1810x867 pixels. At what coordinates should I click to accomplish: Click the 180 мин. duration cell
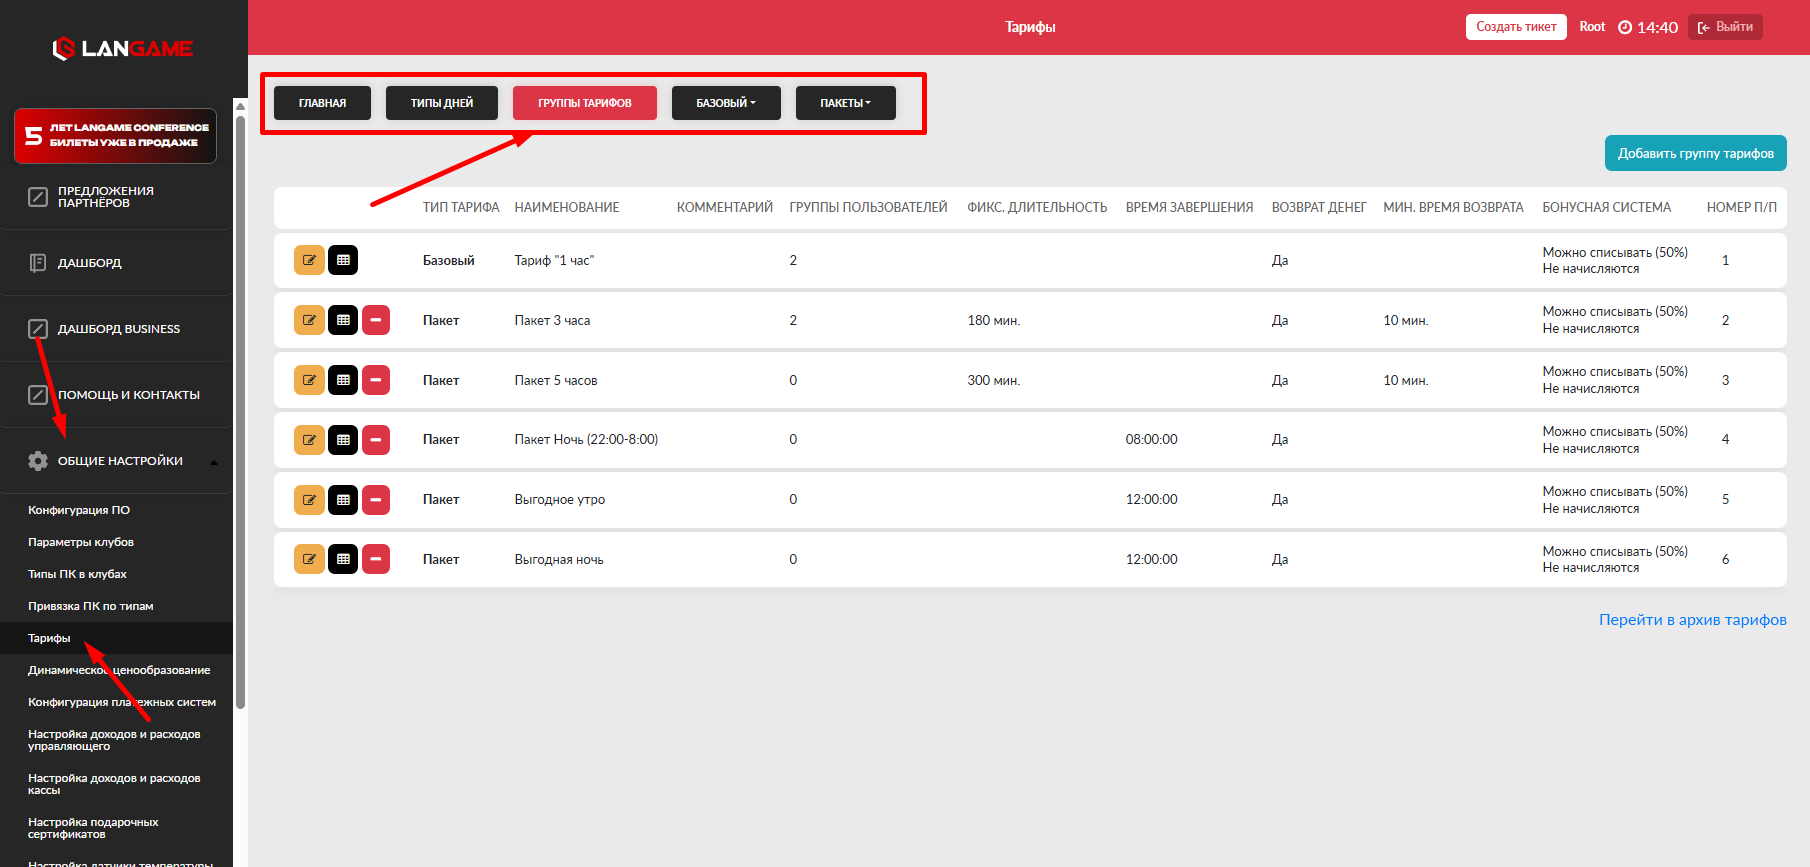tap(994, 320)
